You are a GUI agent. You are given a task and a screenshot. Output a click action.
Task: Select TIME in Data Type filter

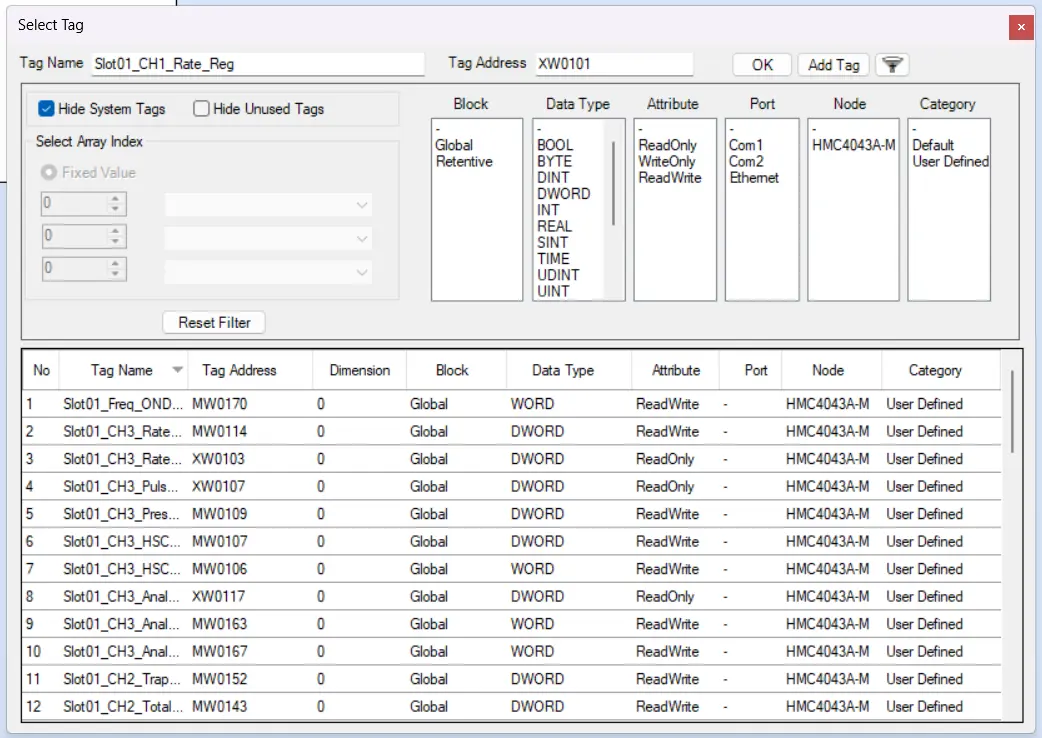(553, 258)
